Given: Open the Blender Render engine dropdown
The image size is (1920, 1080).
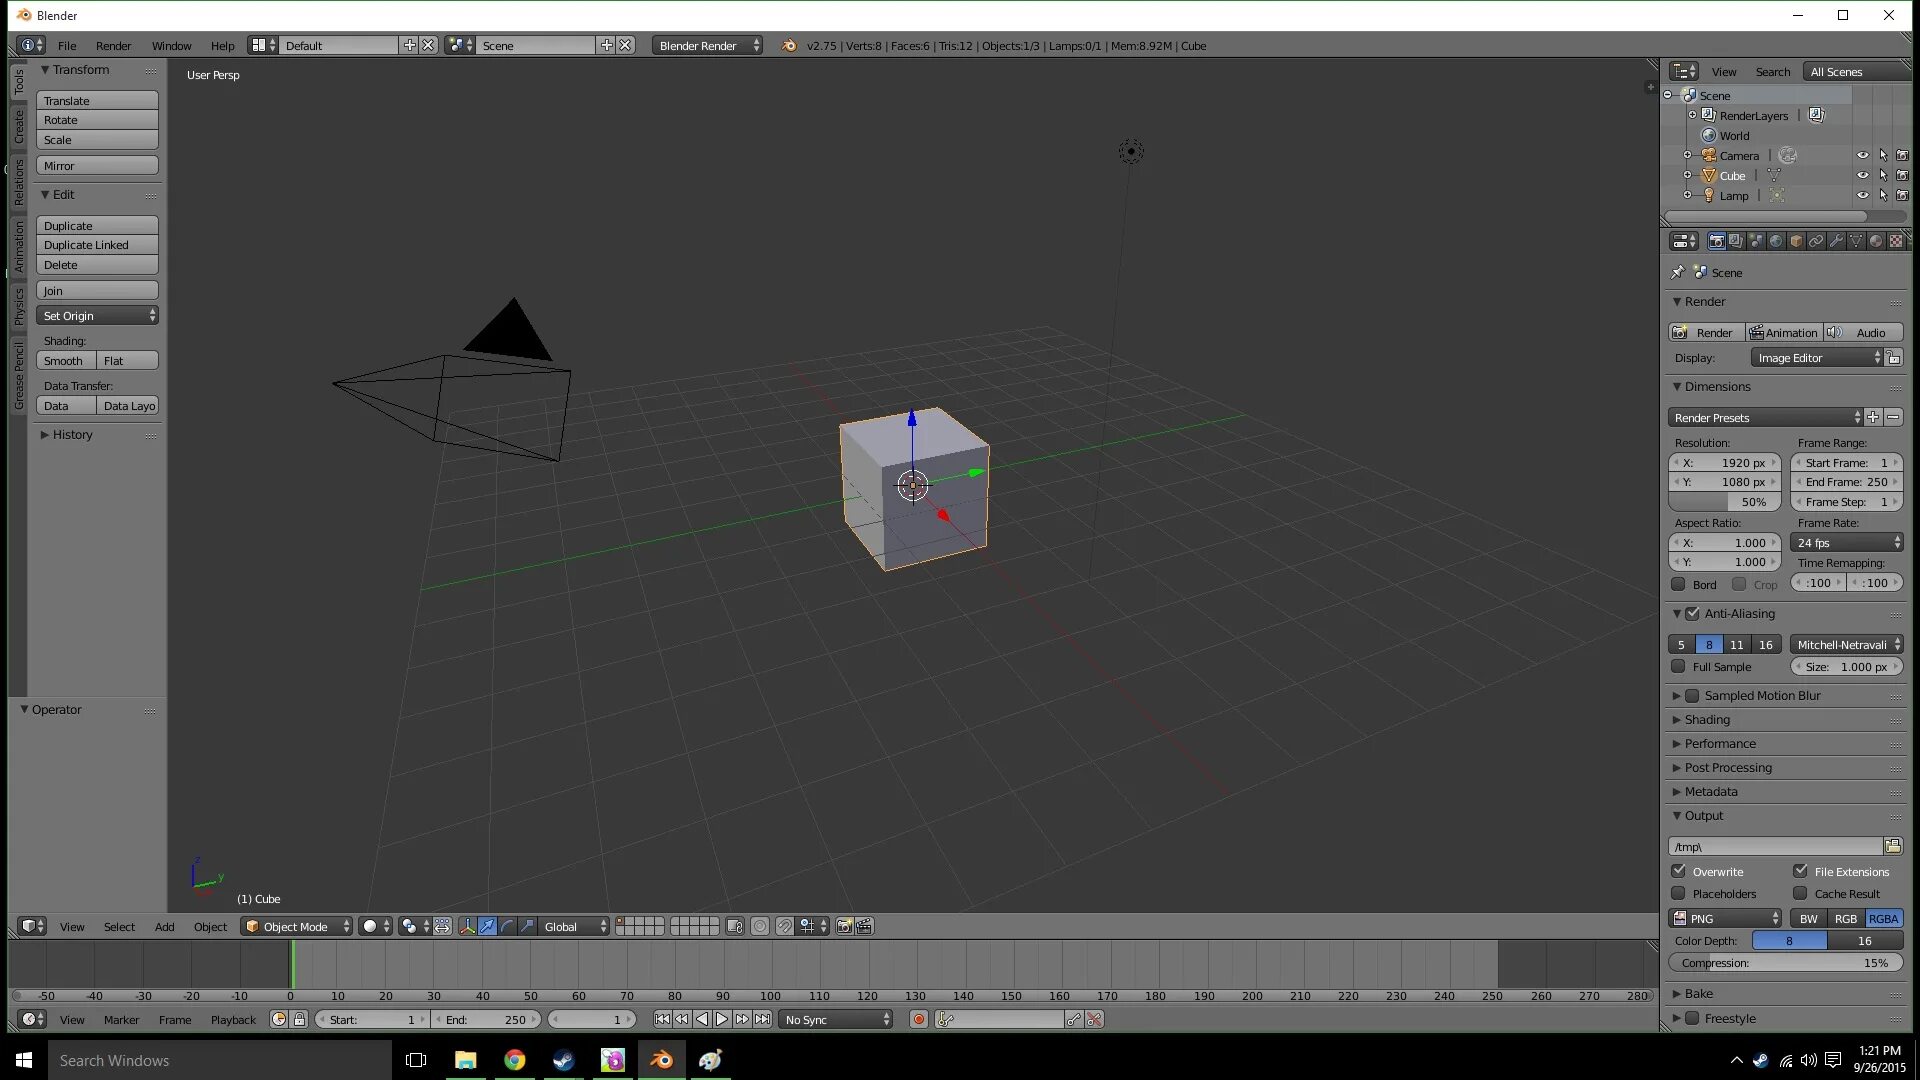Looking at the screenshot, I should (708, 45).
